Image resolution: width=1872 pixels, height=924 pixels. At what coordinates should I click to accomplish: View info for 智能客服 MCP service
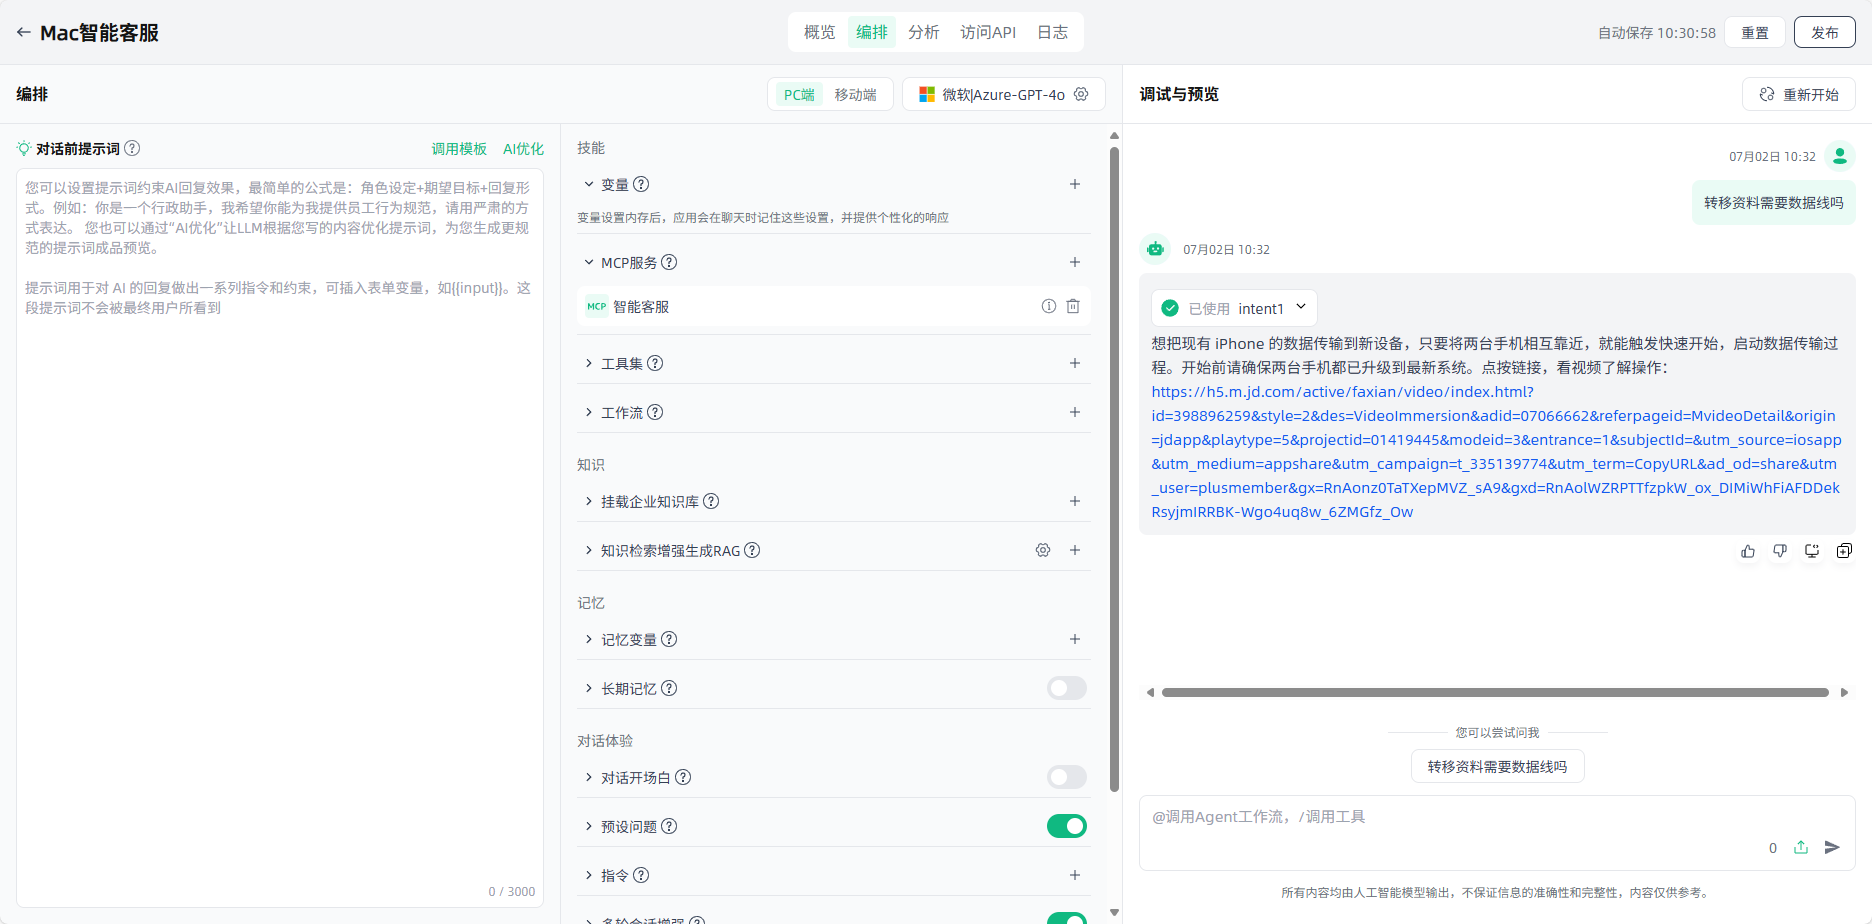click(1048, 306)
